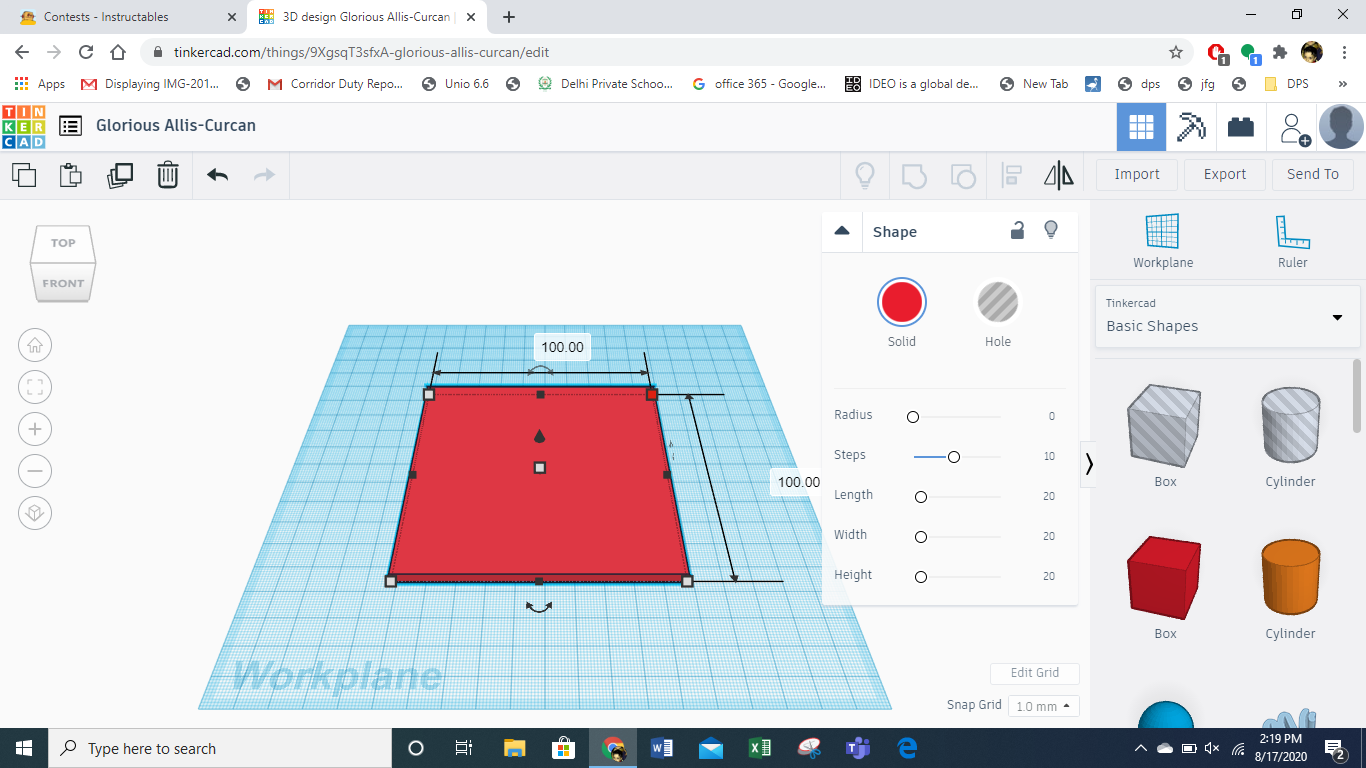Viewport: 1366px width, 768px height.
Task: Open the Blocks pickaxe mode
Action: tap(1191, 127)
